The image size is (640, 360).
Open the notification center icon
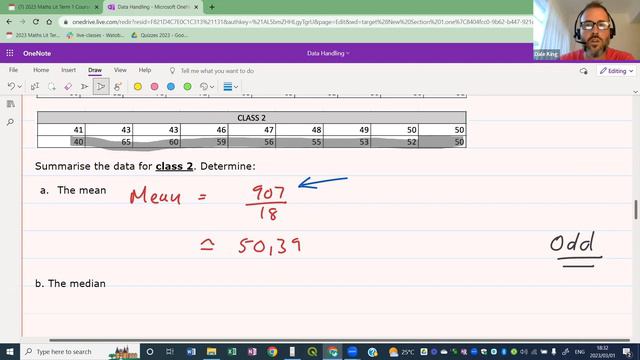(x=627, y=351)
